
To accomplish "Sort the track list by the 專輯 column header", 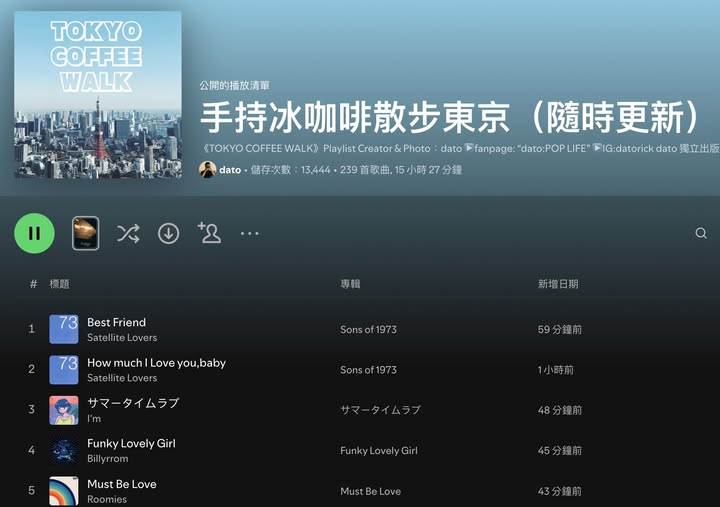I will pos(350,284).
